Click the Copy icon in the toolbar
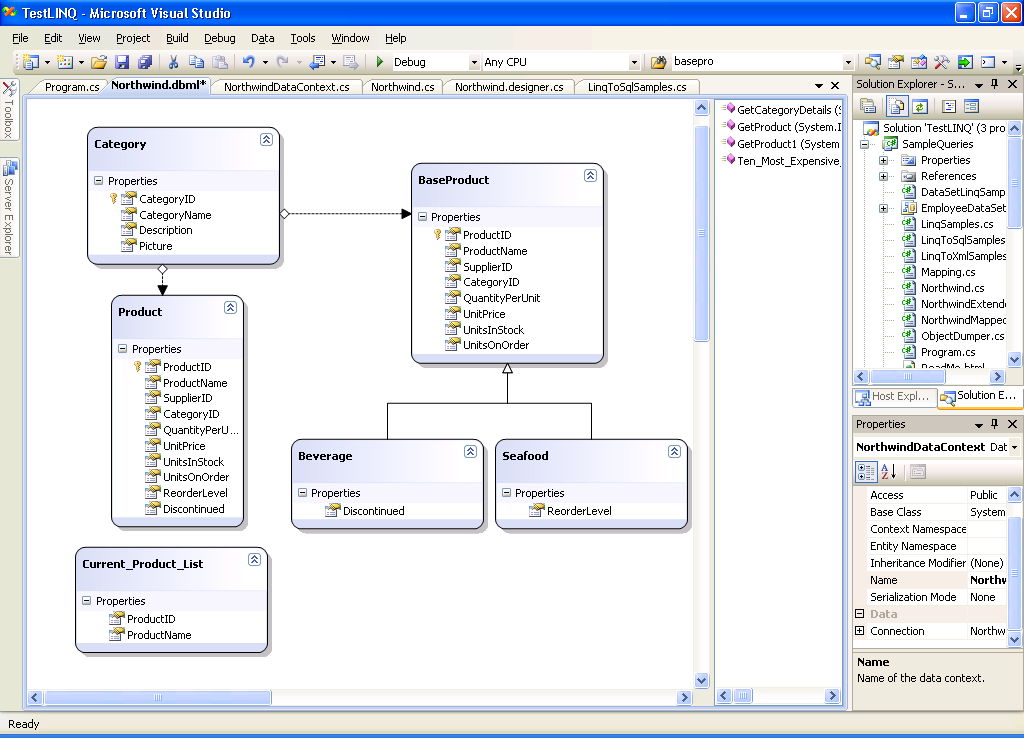 coord(197,62)
